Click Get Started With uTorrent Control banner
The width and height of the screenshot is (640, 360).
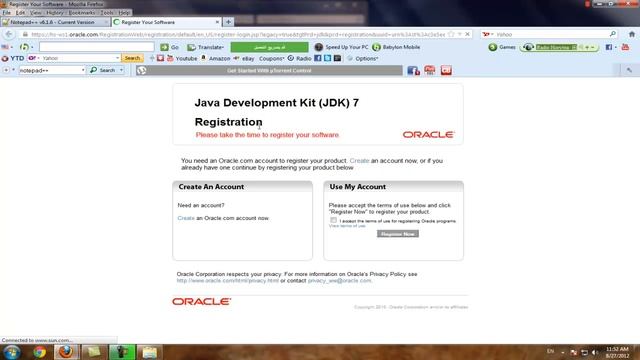pyautogui.click(x=269, y=71)
